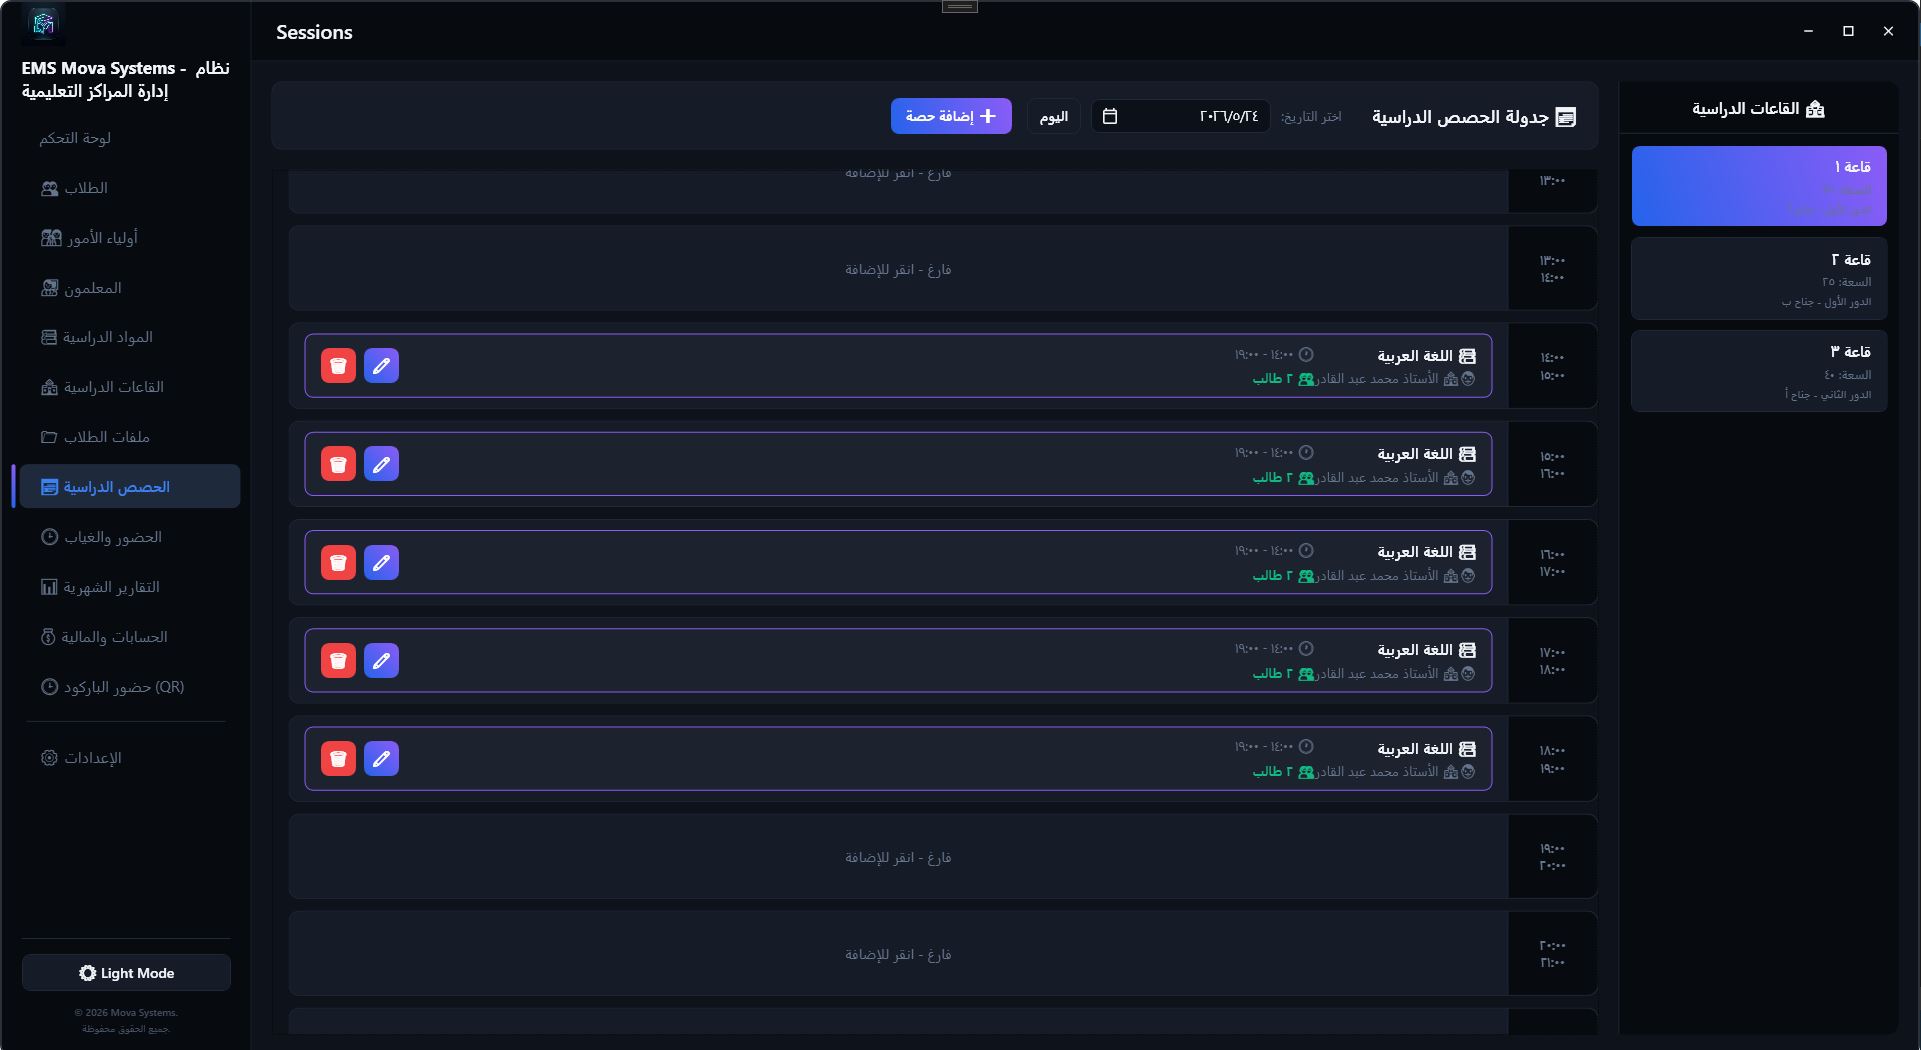
Task: Click إضافة حصة add session button
Action: click(x=951, y=116)
